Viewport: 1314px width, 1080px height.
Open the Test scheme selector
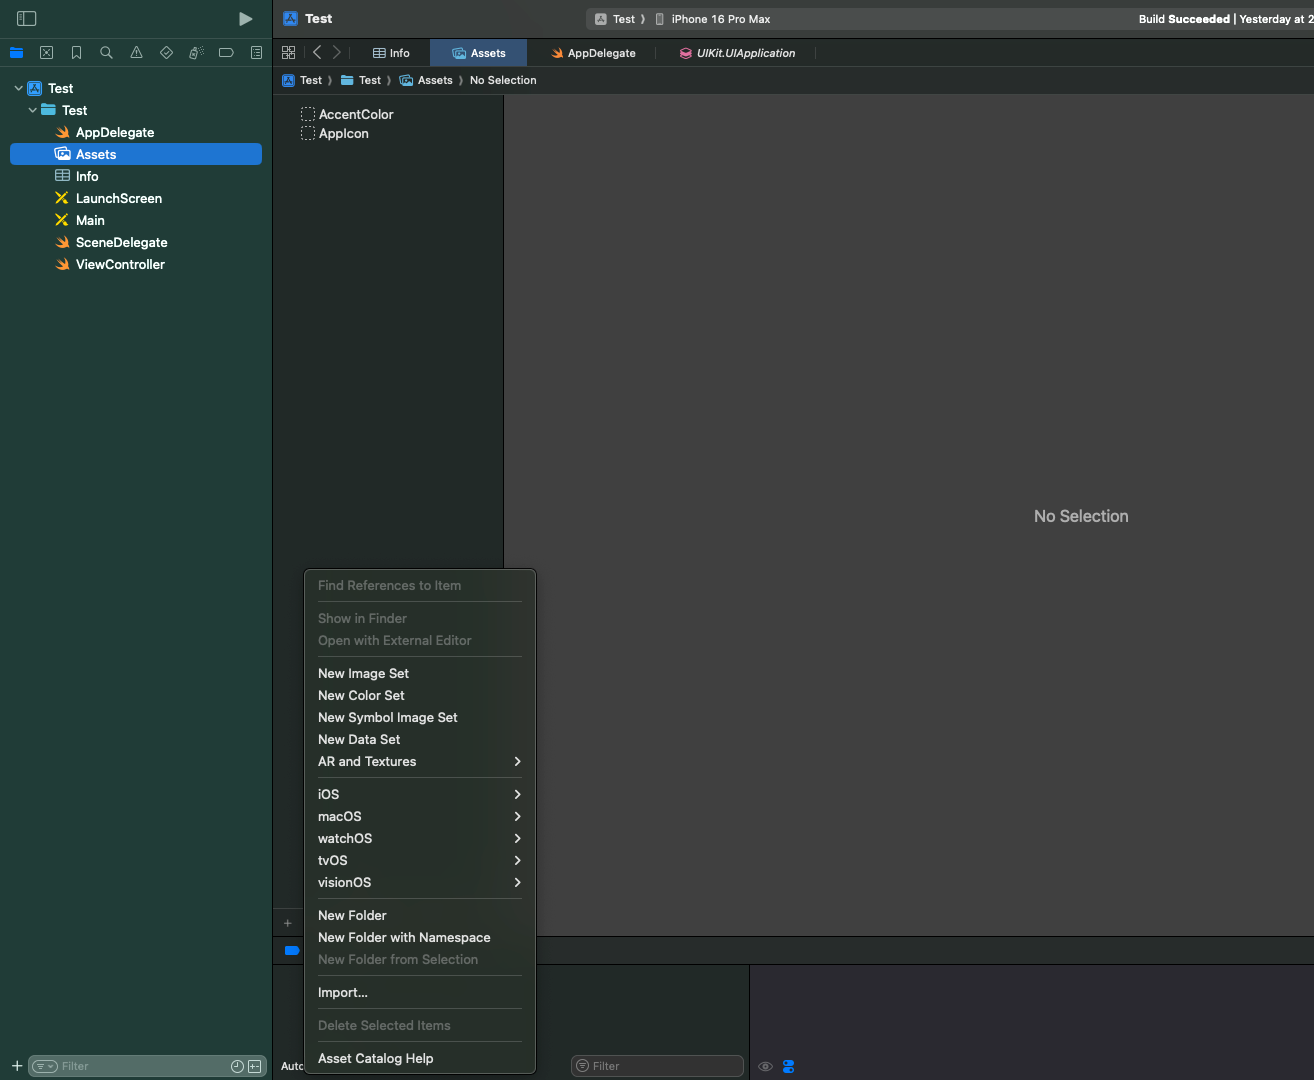coord(615,19)
